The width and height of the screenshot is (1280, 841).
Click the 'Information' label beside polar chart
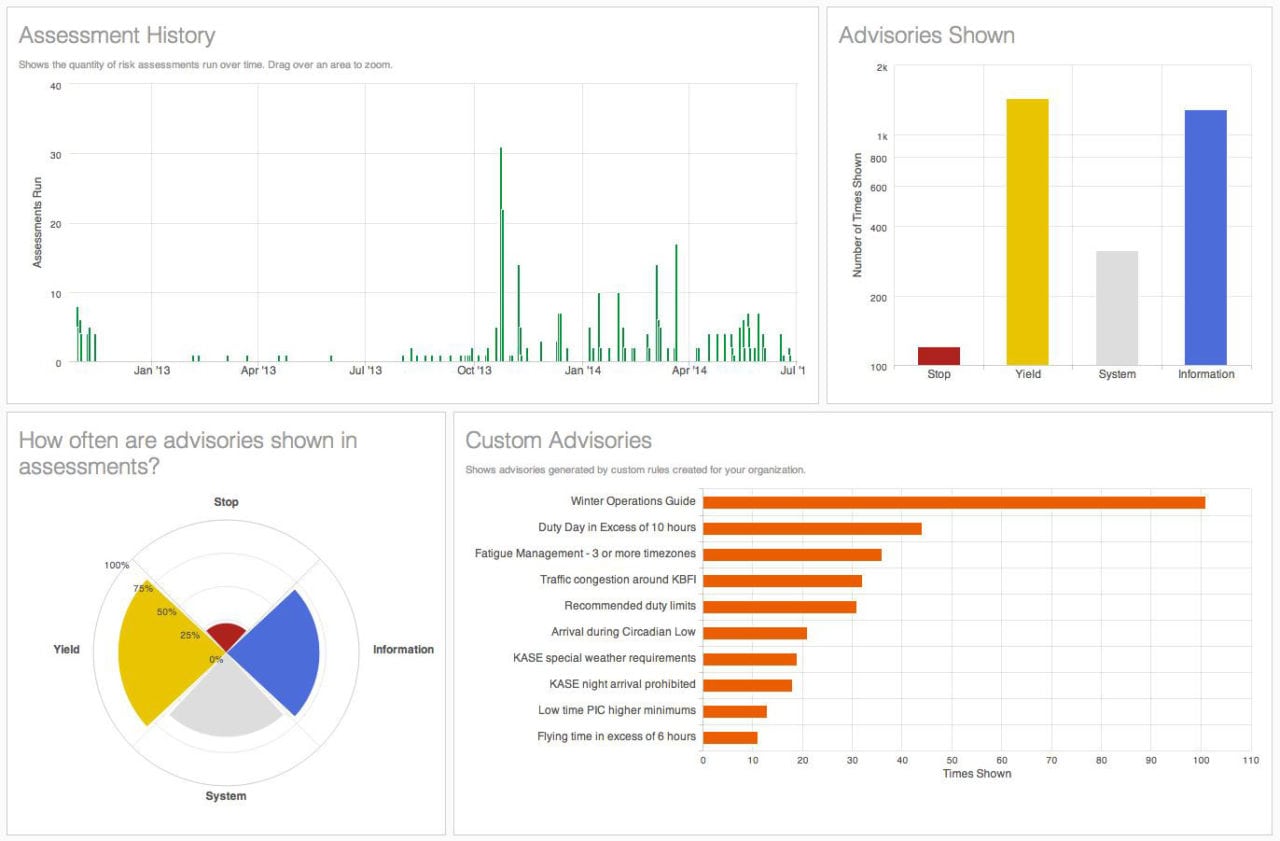(403, 650)
